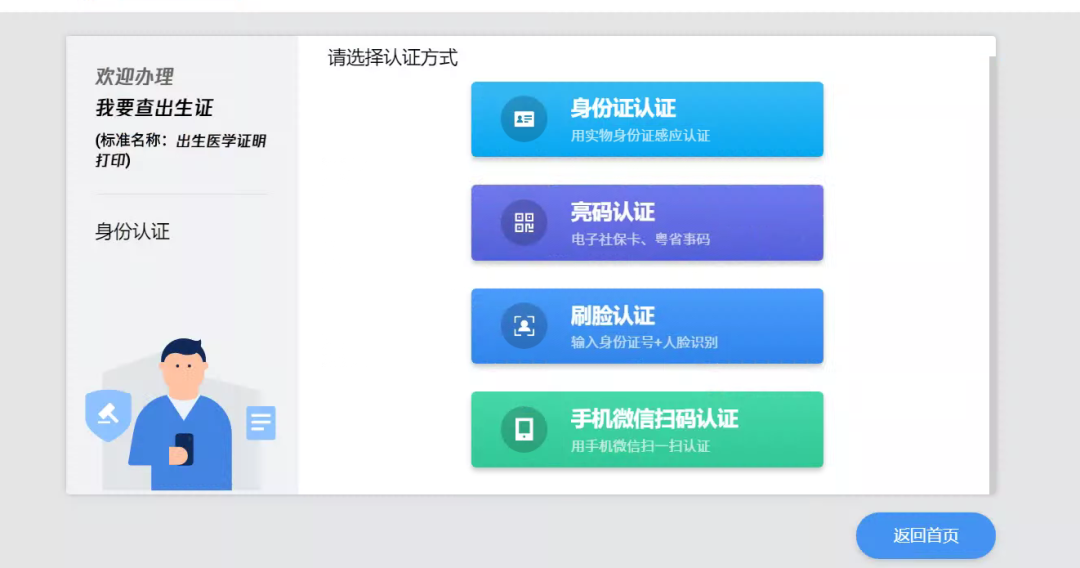
Task: Click the 欢迎办理 greeting text
Action: point(134,76)
